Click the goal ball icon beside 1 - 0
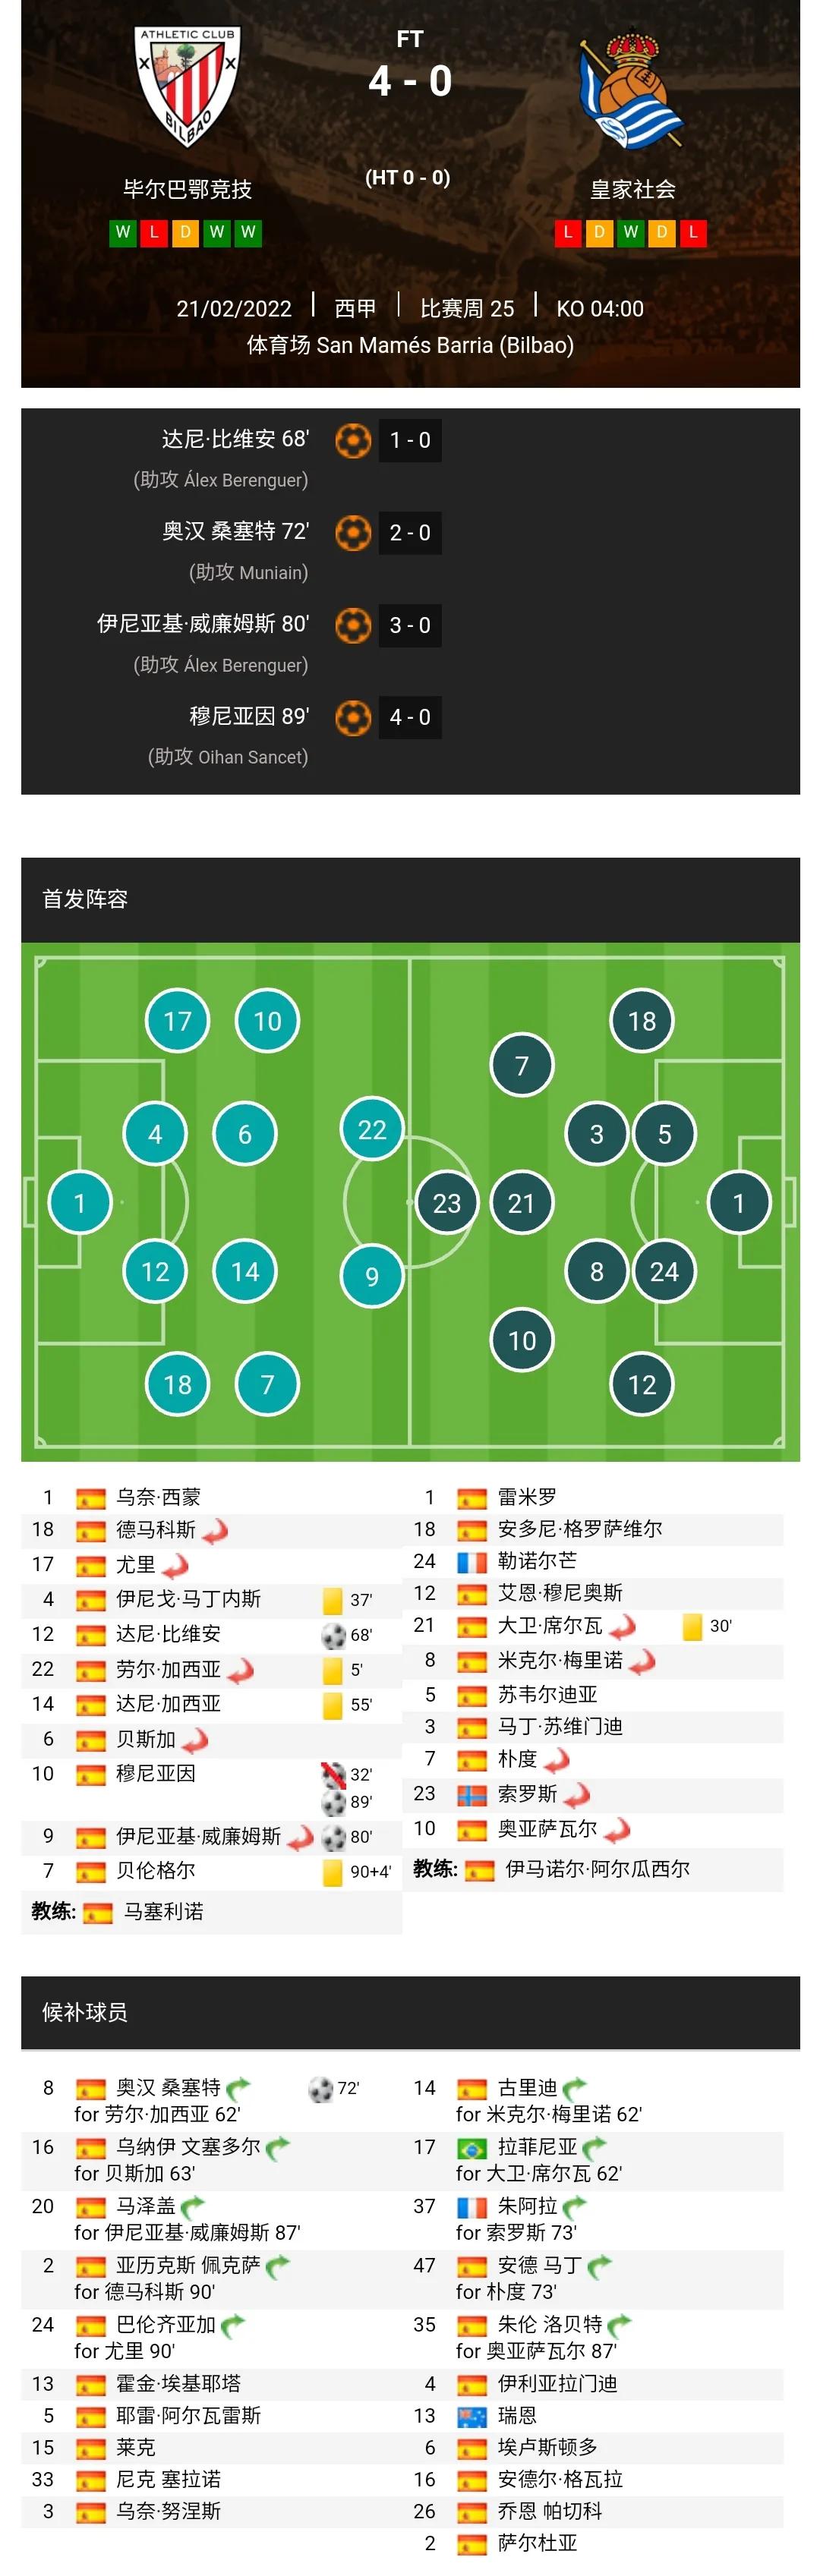The width and height of the screenshot is (820, 2576). pos(353,440)
